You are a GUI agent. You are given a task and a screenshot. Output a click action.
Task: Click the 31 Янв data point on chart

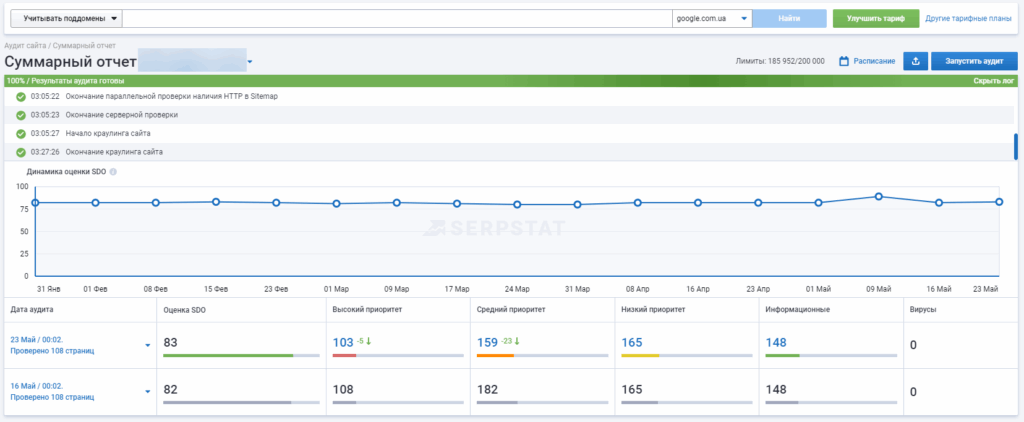pyautogui.click(x=35, y=203)
